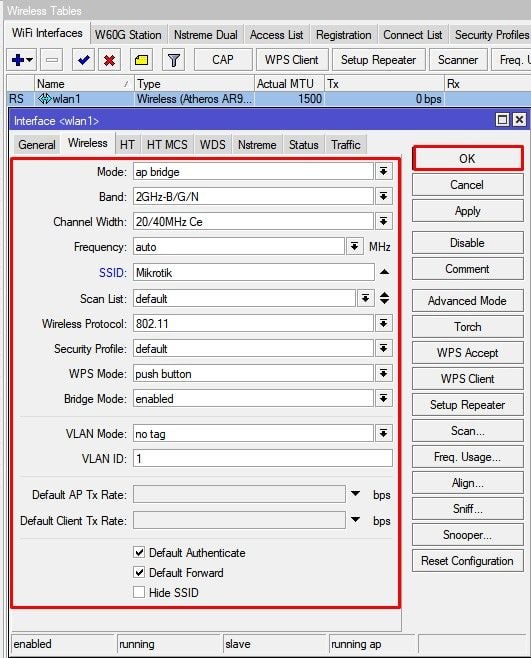Collapse the SSID field with up arrow
This screenshot has width=531, height=658.
pyautogui.click(x=384, y=272)
